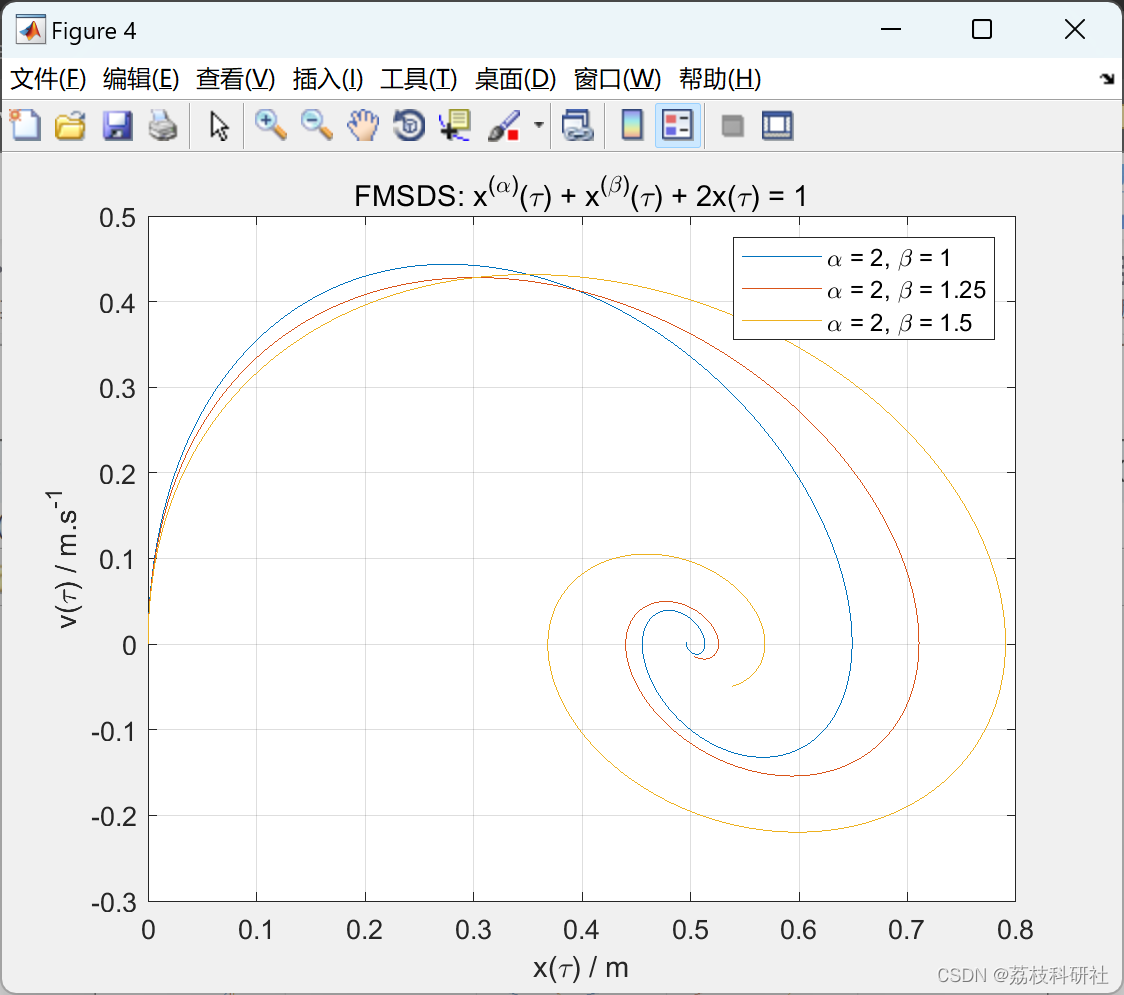Insert a colorbar via the toolbar icon

[x=632, y=125]
